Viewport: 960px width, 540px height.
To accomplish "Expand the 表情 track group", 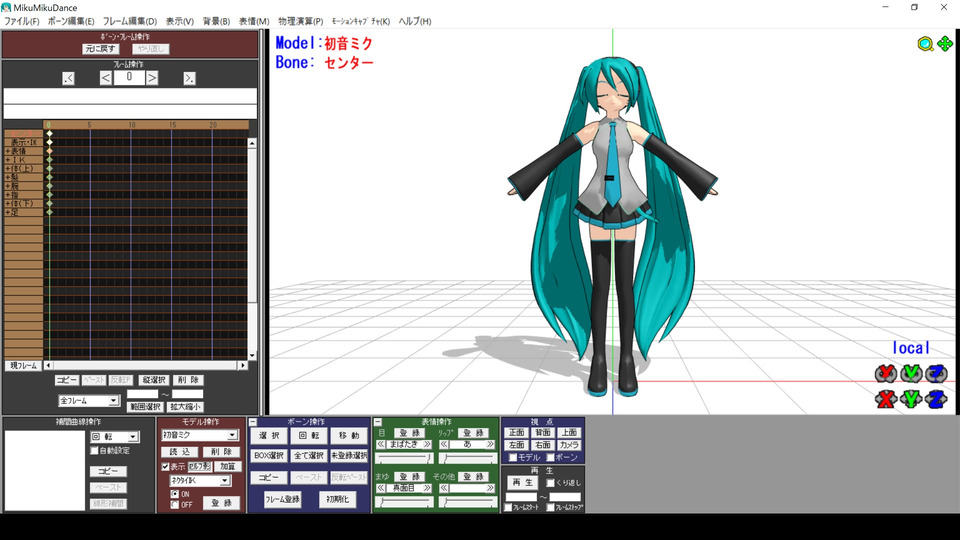I will tap(8, 151).
